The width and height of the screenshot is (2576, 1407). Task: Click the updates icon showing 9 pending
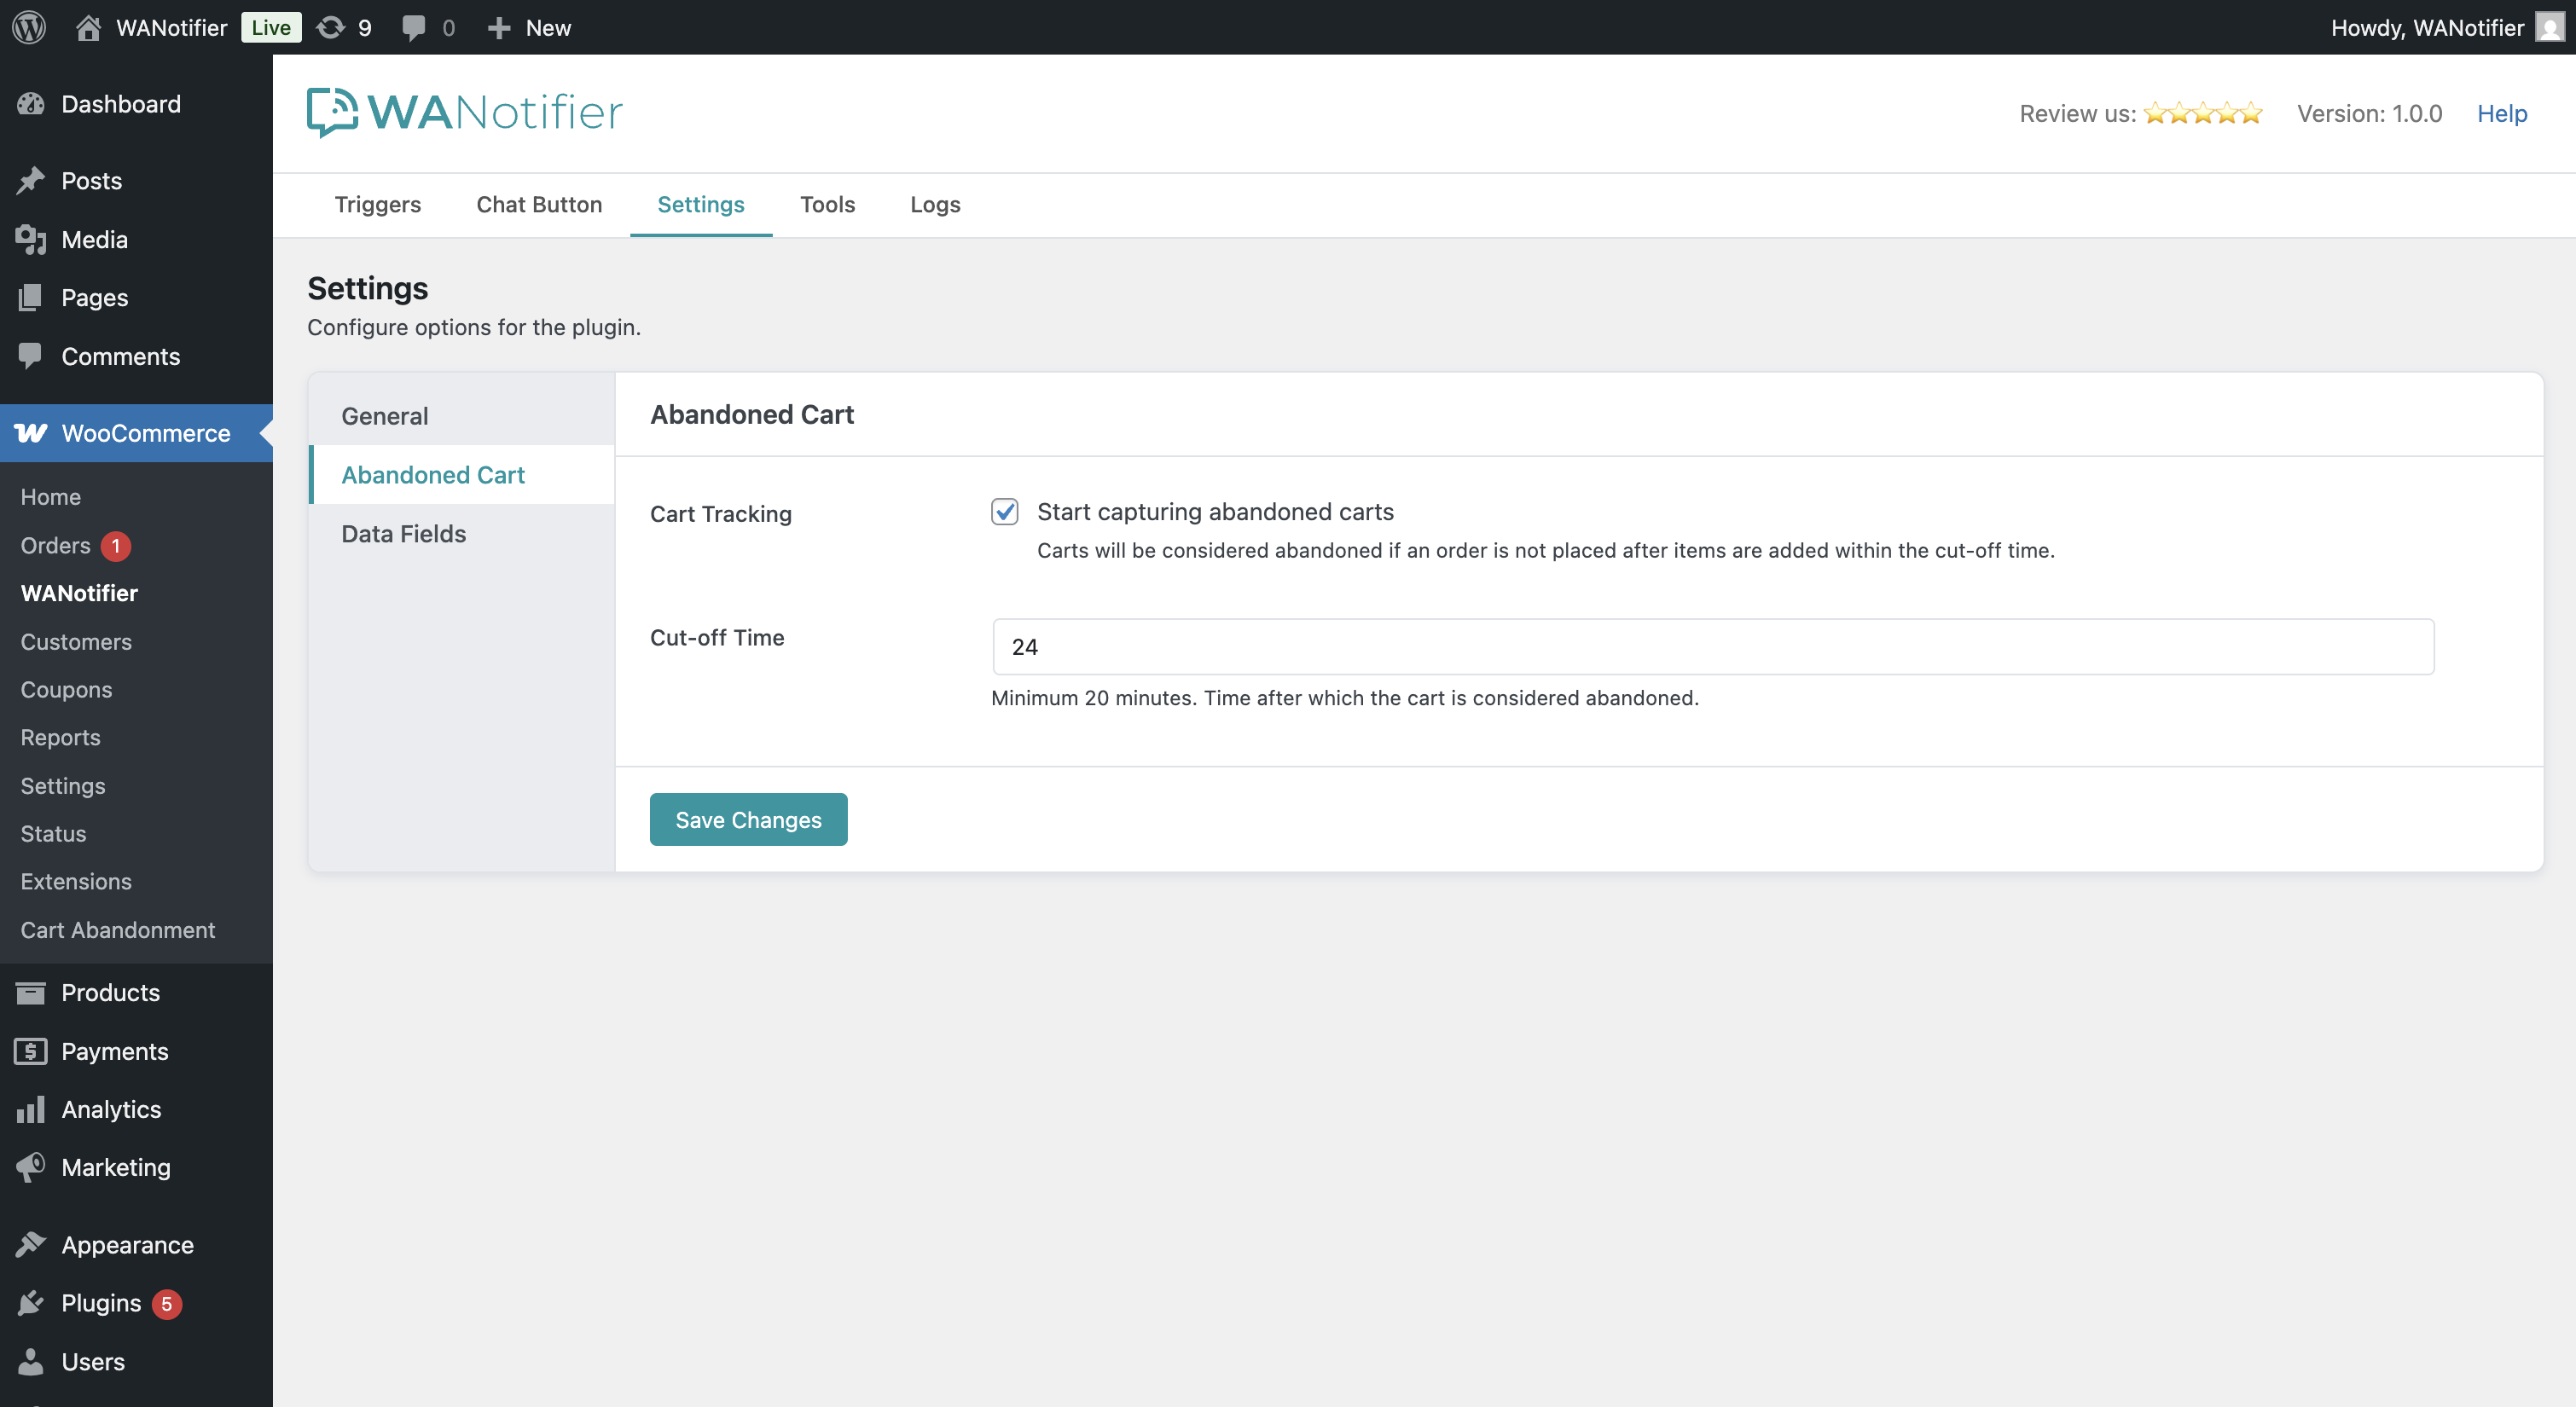331,27
